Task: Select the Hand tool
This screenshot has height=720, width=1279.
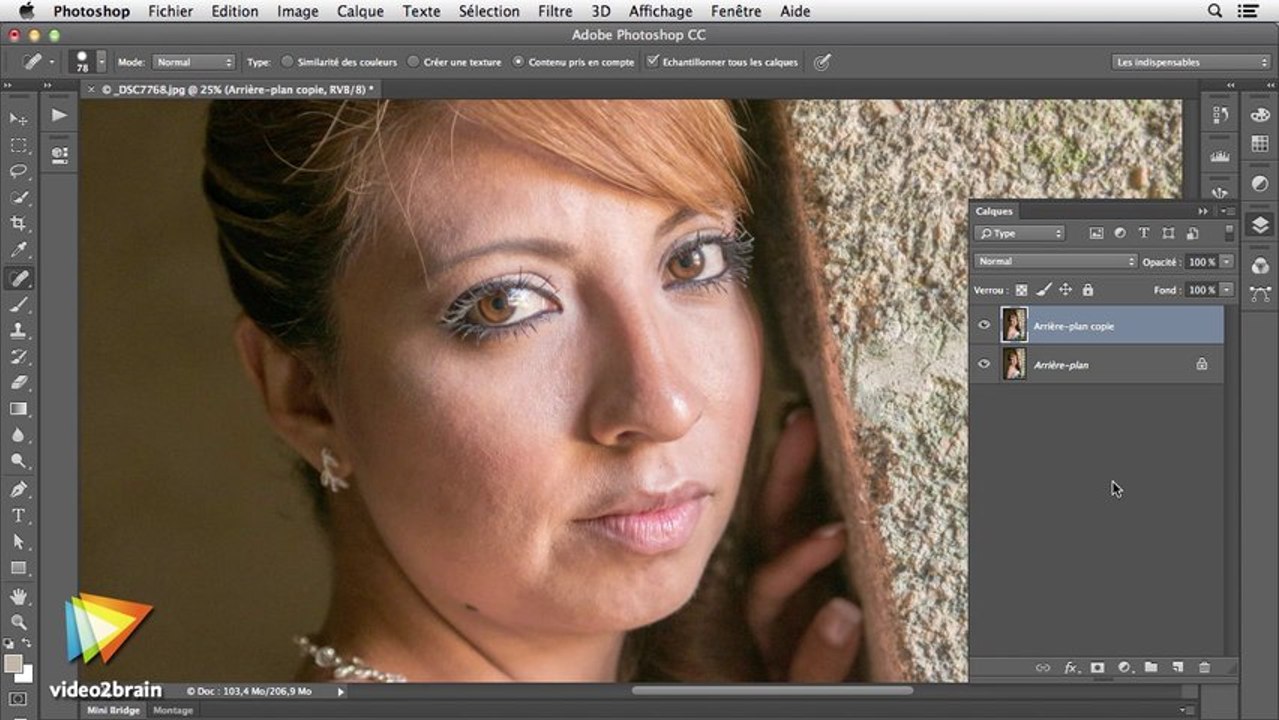Action: click(19, 596)
